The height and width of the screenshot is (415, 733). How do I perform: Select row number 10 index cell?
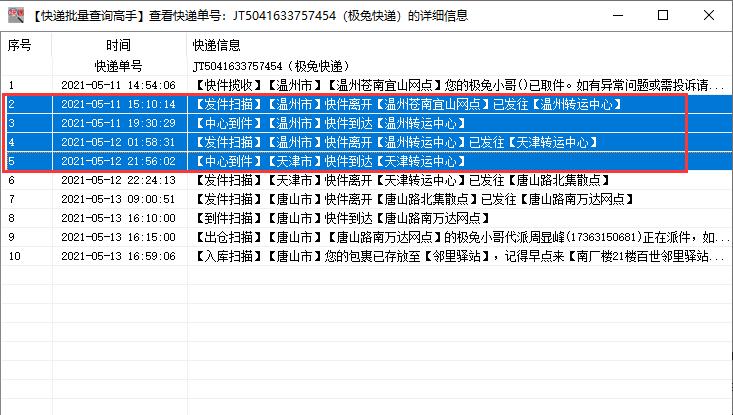pos(14,256)
